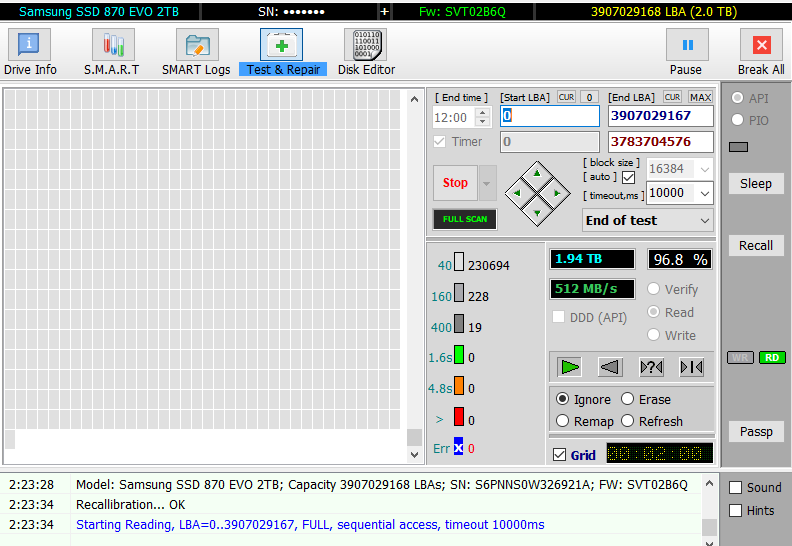Pause the running scan
The width and height of the screenshot is (792, 546).
[x=686, y=53]
